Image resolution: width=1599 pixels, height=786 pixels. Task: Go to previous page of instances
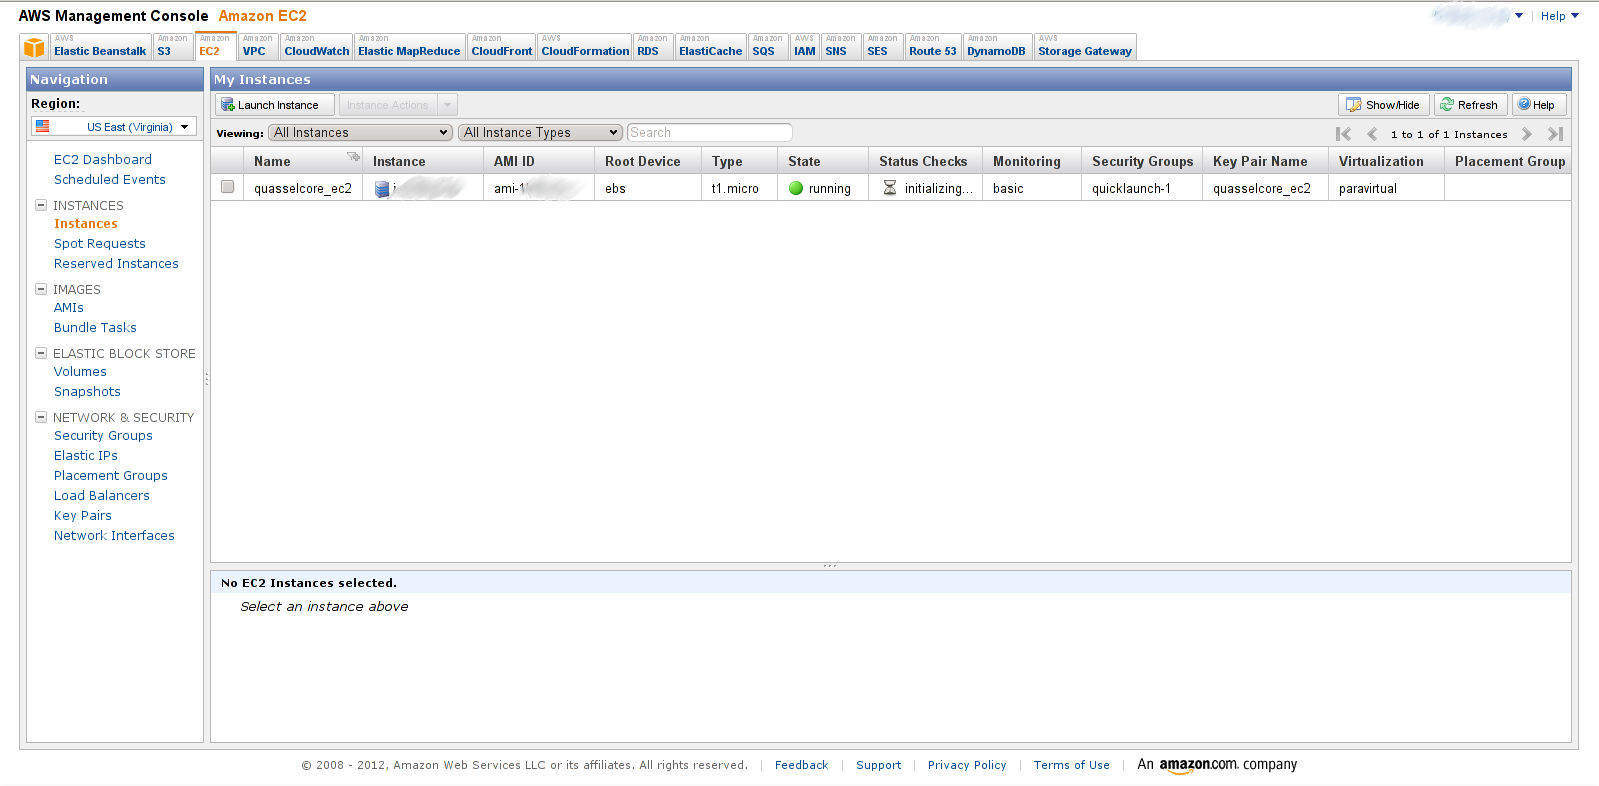tap(1372, 134)
